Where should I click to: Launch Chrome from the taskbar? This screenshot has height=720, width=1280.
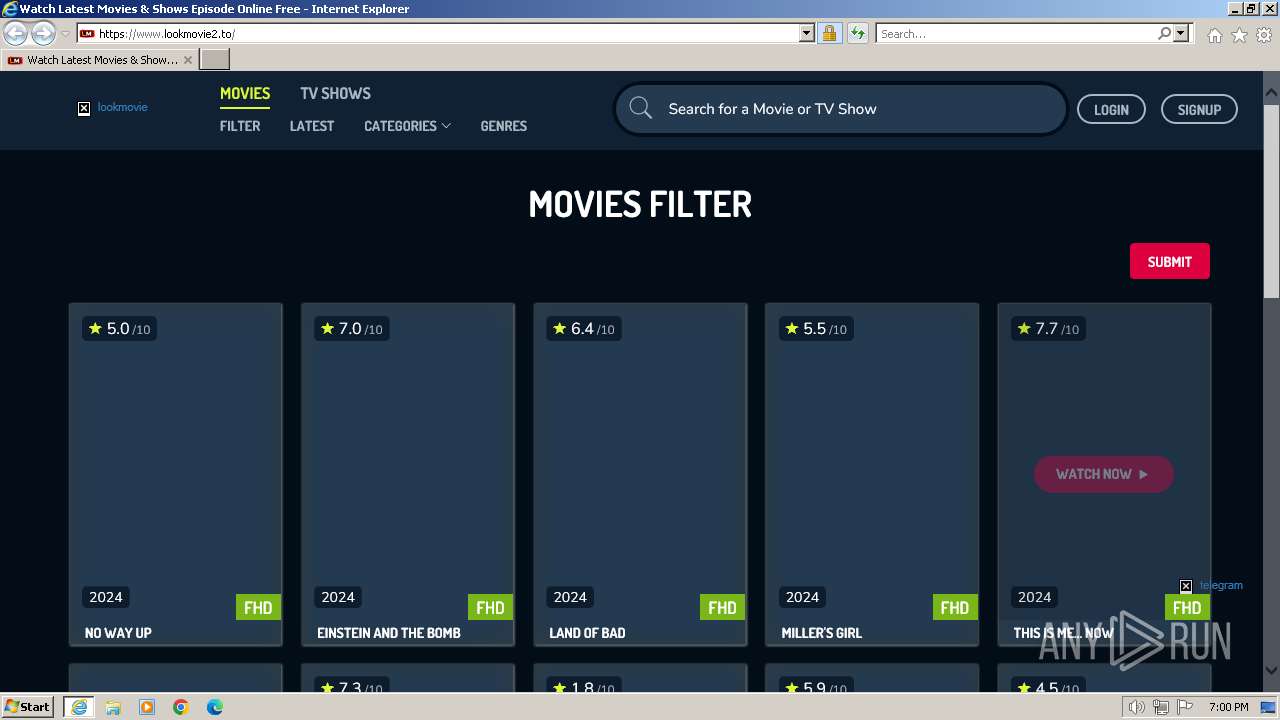click(x=181, y=707)
